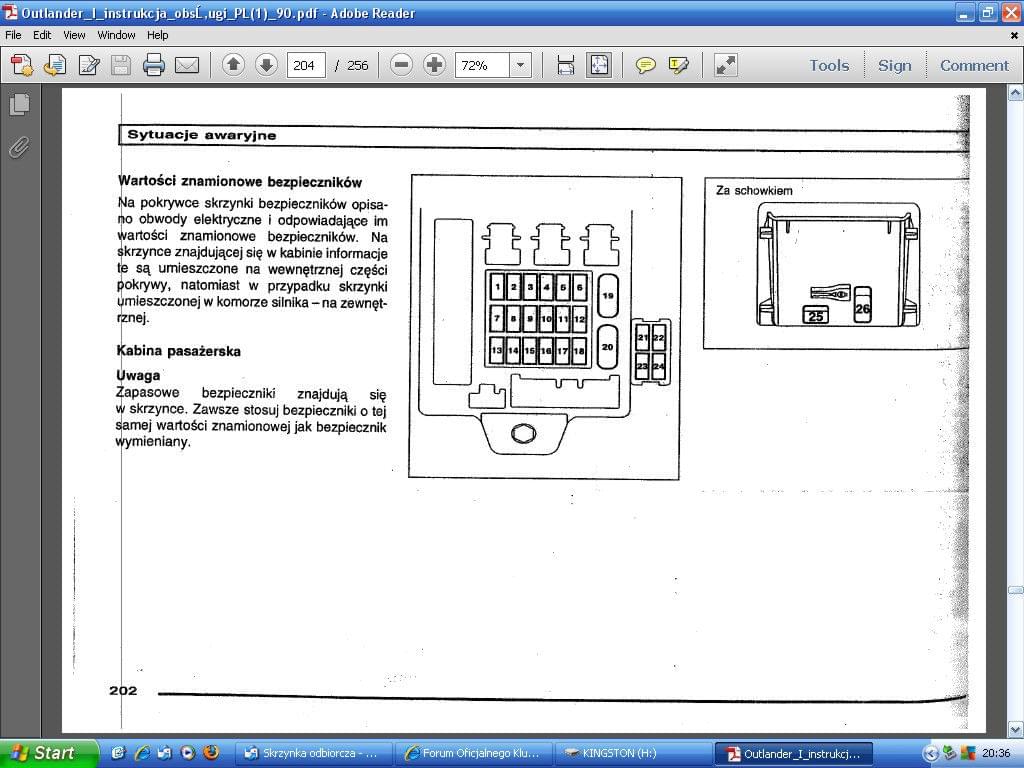The image size is (1024, 768).
Task: Launch Firefox from quick launch
Action: [211, 753]
